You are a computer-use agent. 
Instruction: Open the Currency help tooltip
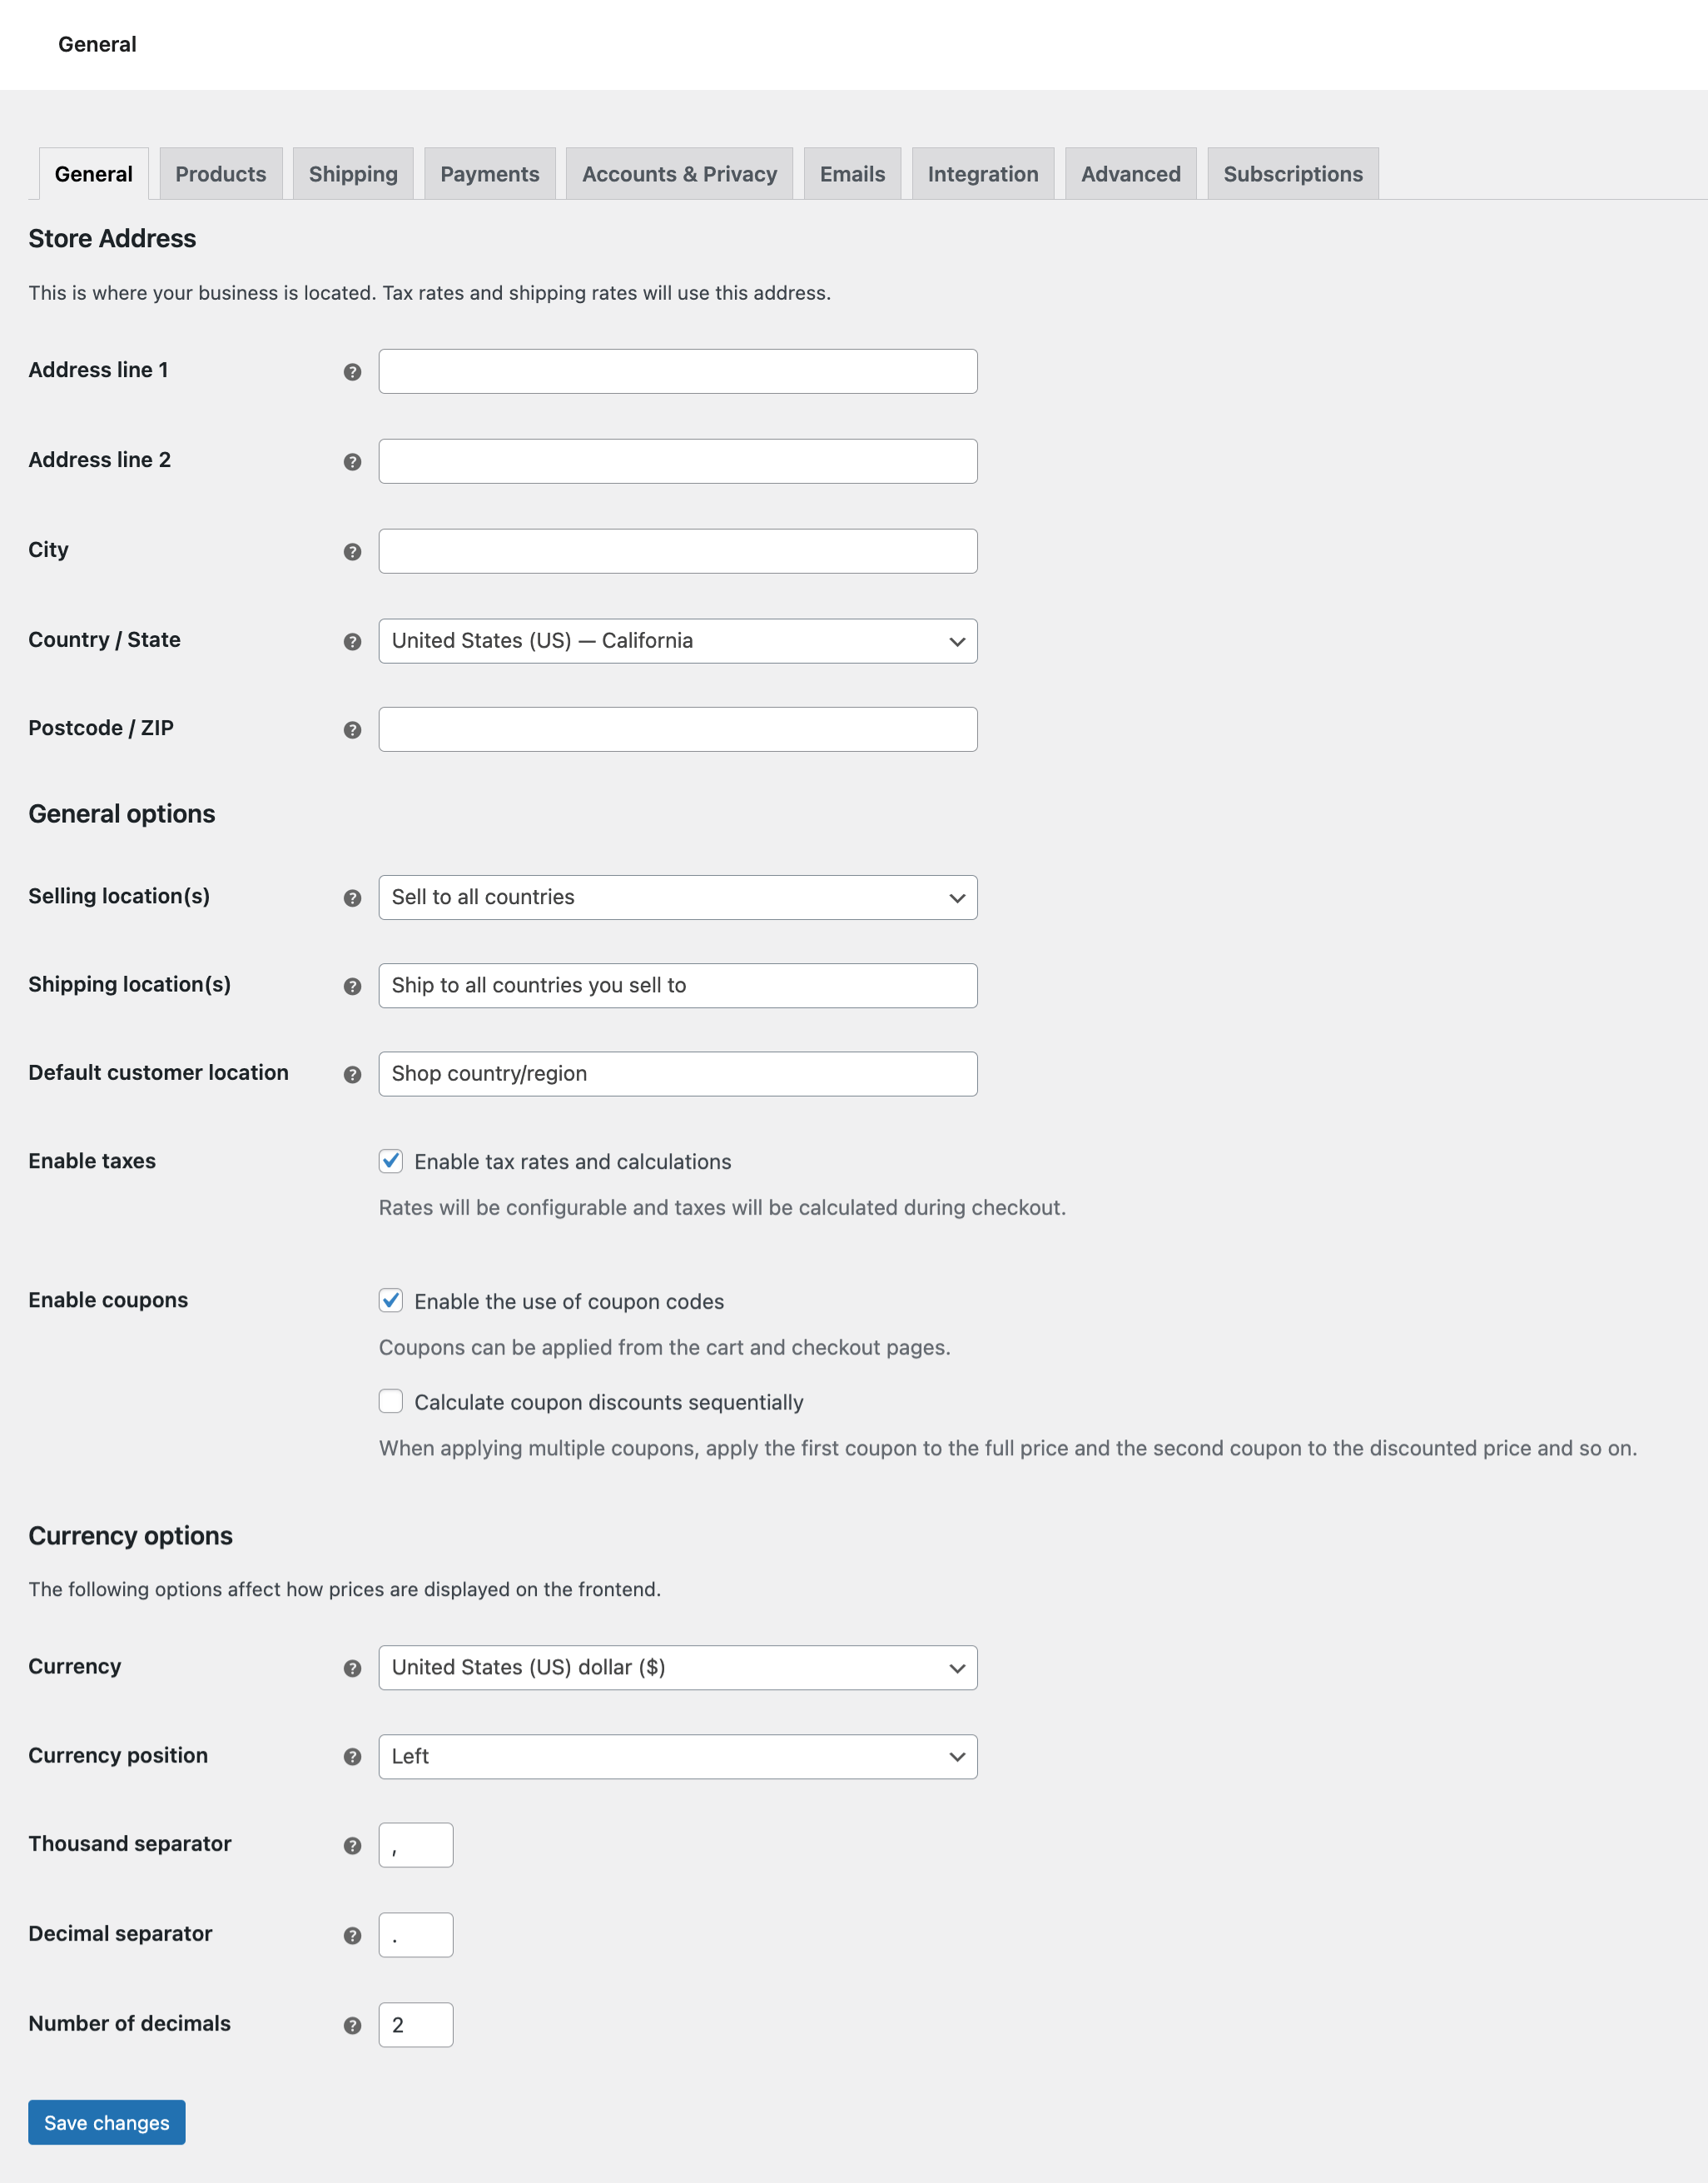point(352,1668)
